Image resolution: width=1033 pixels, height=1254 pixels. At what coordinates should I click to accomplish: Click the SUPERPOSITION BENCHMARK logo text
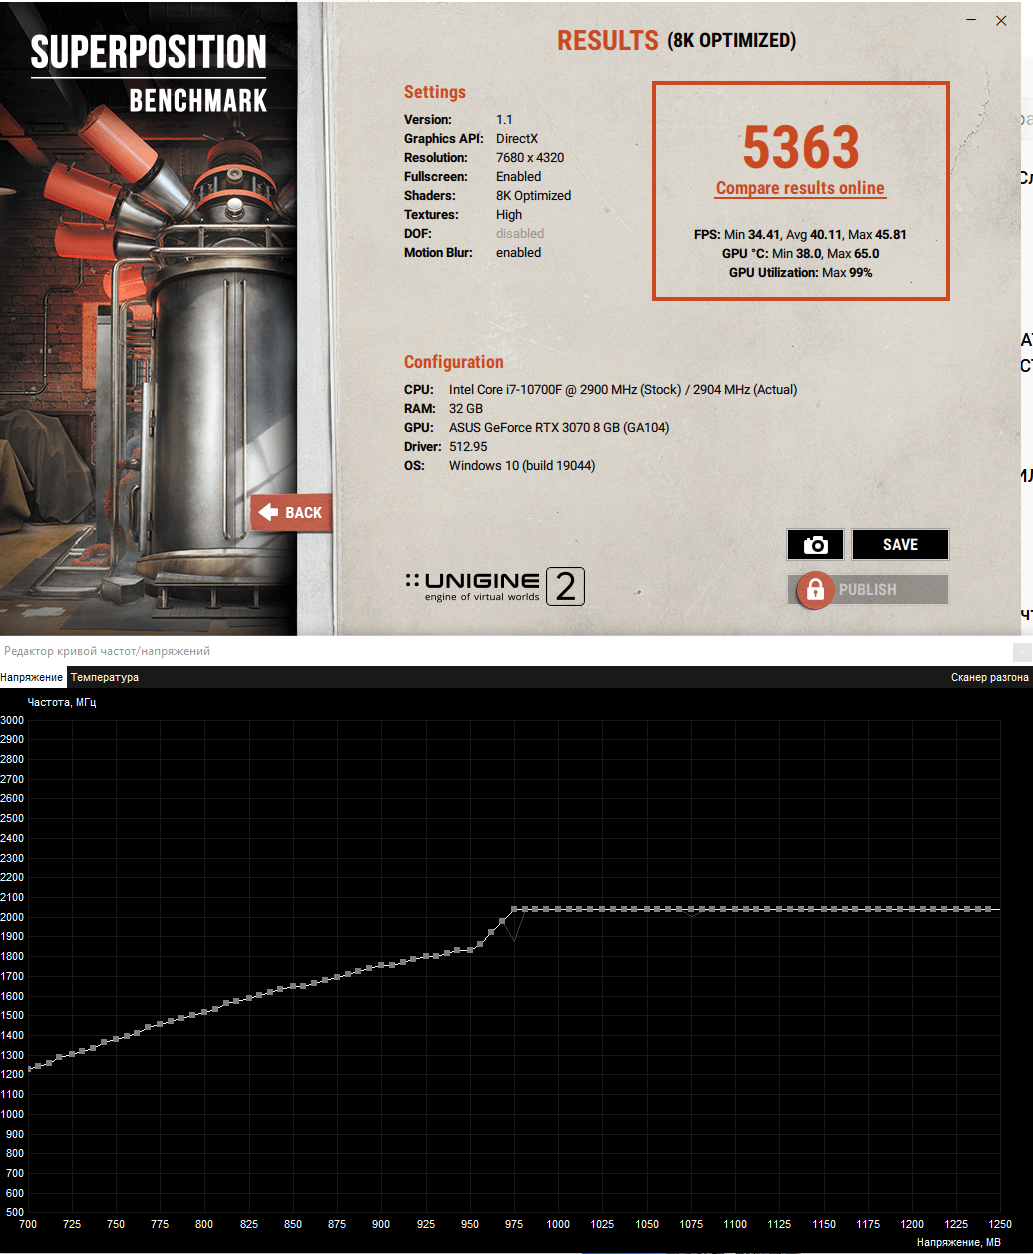(x=148, y=74)
